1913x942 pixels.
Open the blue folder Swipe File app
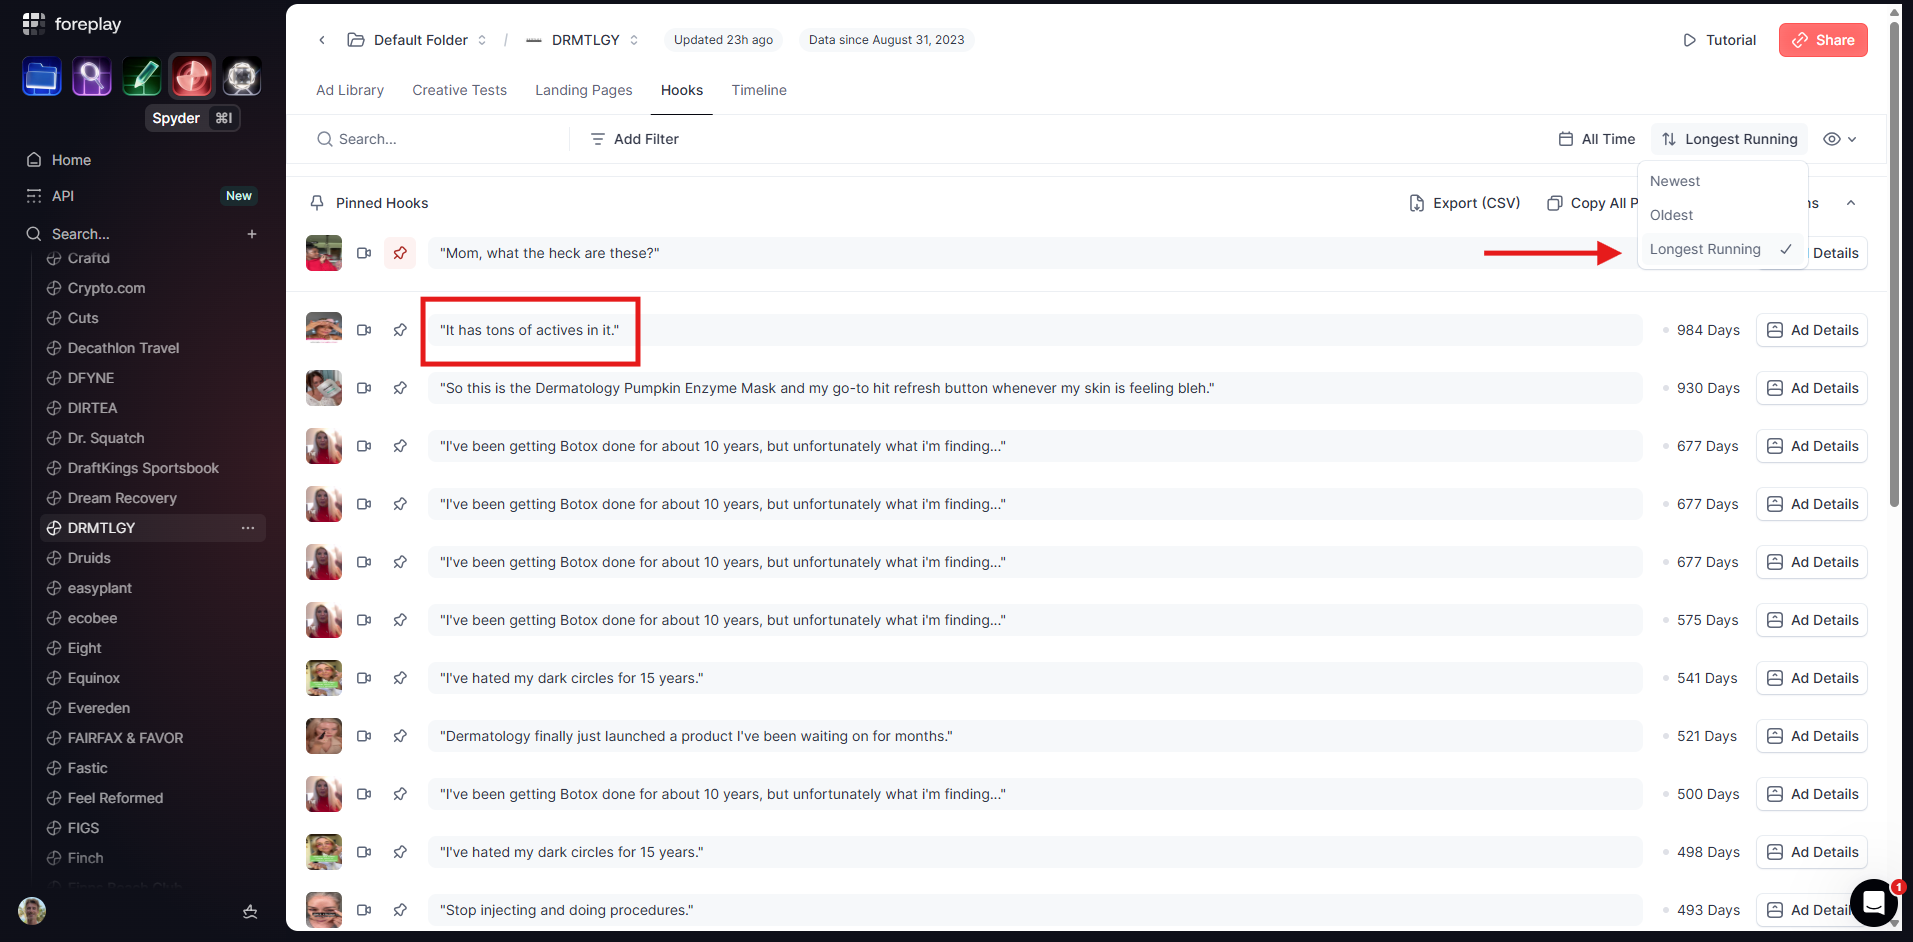(42, 77)
